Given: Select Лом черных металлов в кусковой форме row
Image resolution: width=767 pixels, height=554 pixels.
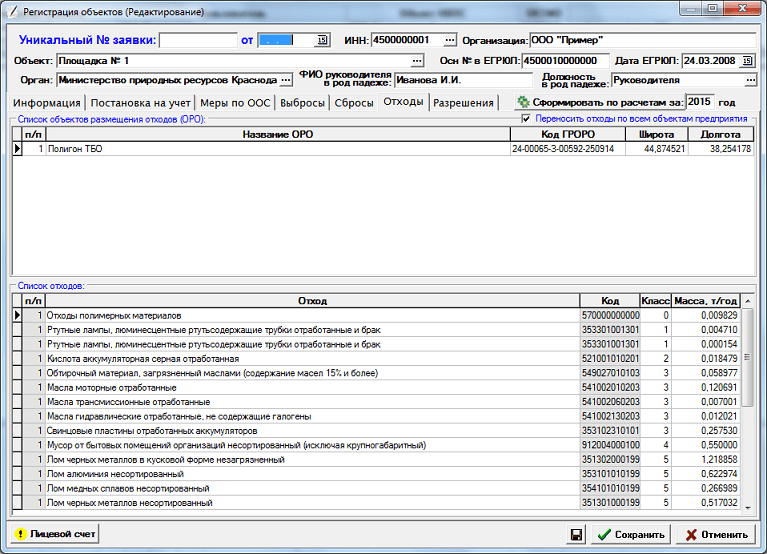Looking at the screenshot, I should click(376, 460).
